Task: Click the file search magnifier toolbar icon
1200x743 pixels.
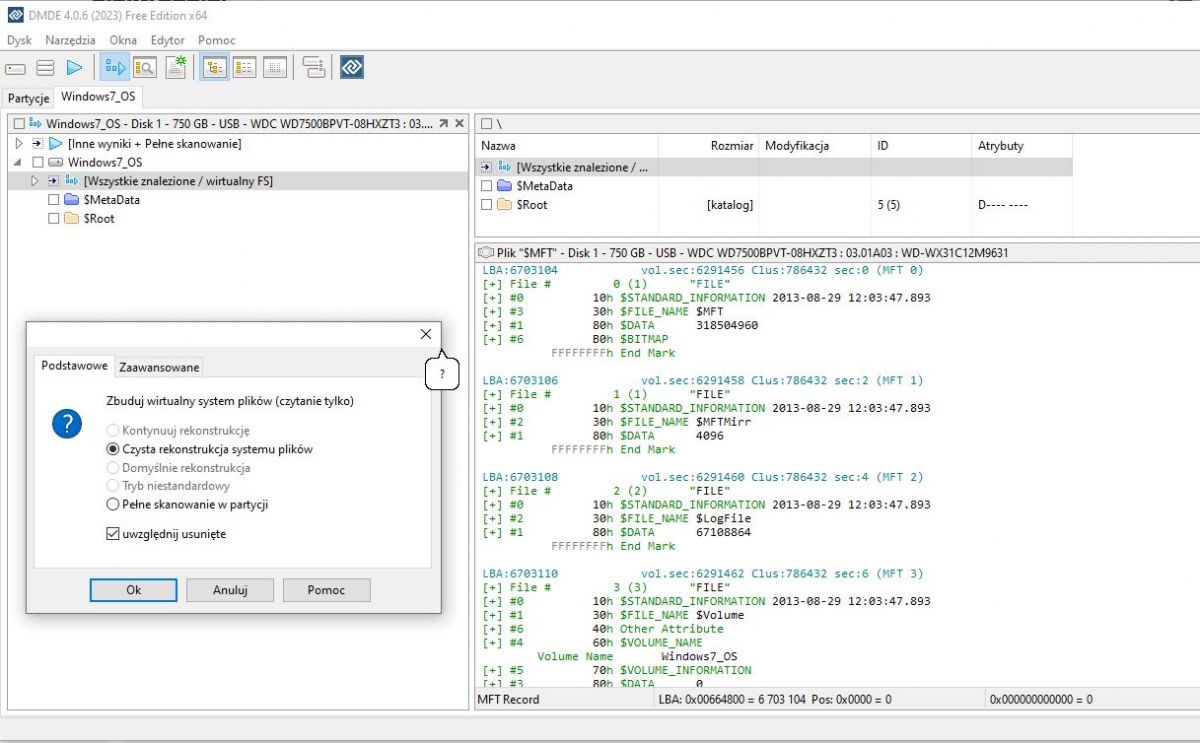Action: [x=144, y=68]
